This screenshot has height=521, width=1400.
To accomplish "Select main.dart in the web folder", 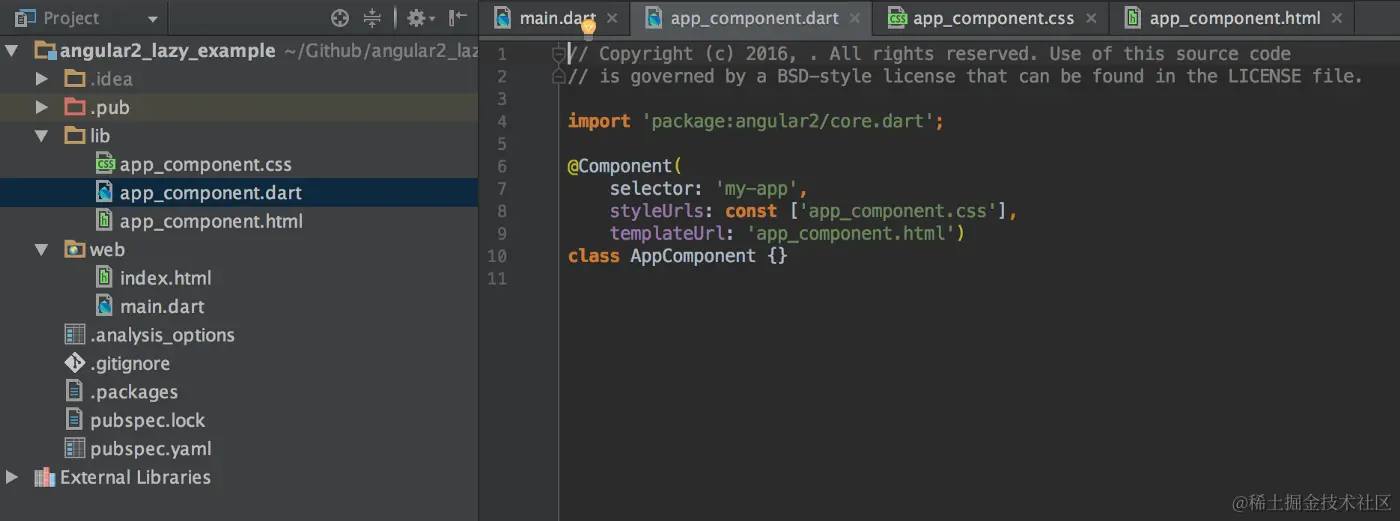I will tap(162, 306).
